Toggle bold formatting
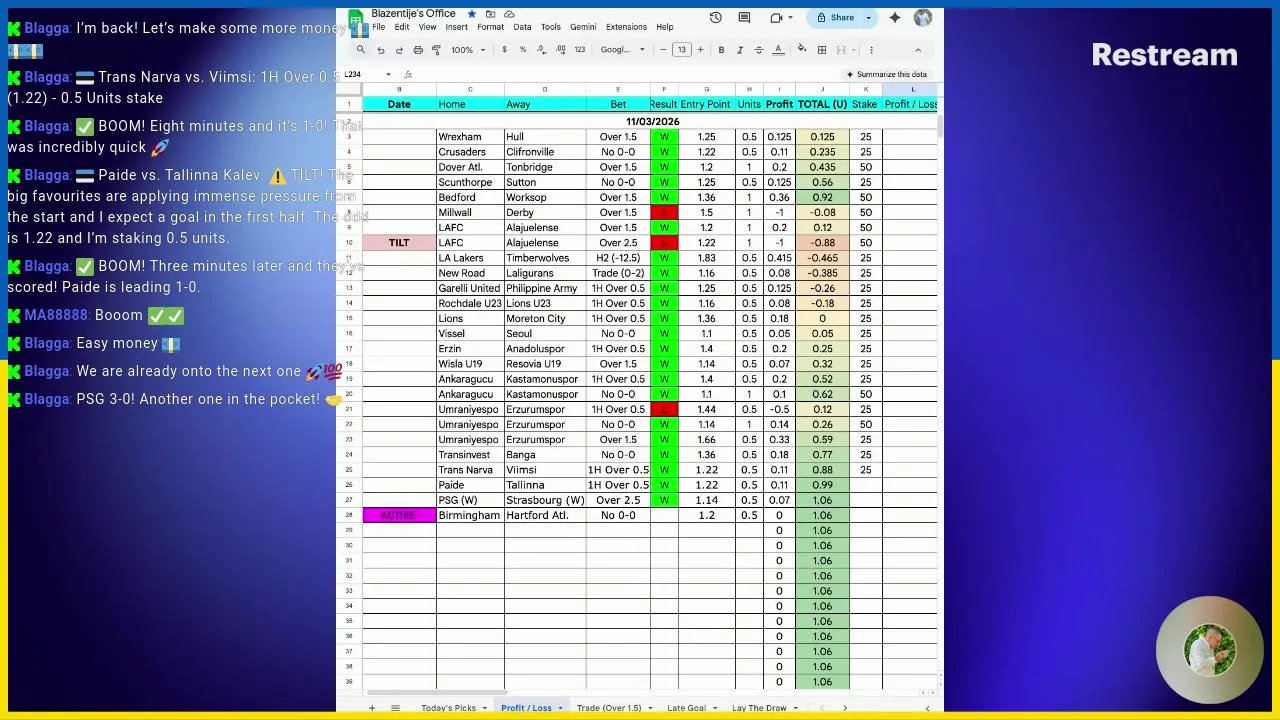Screen dimensions: 1280x720 (x=721, y=50)
